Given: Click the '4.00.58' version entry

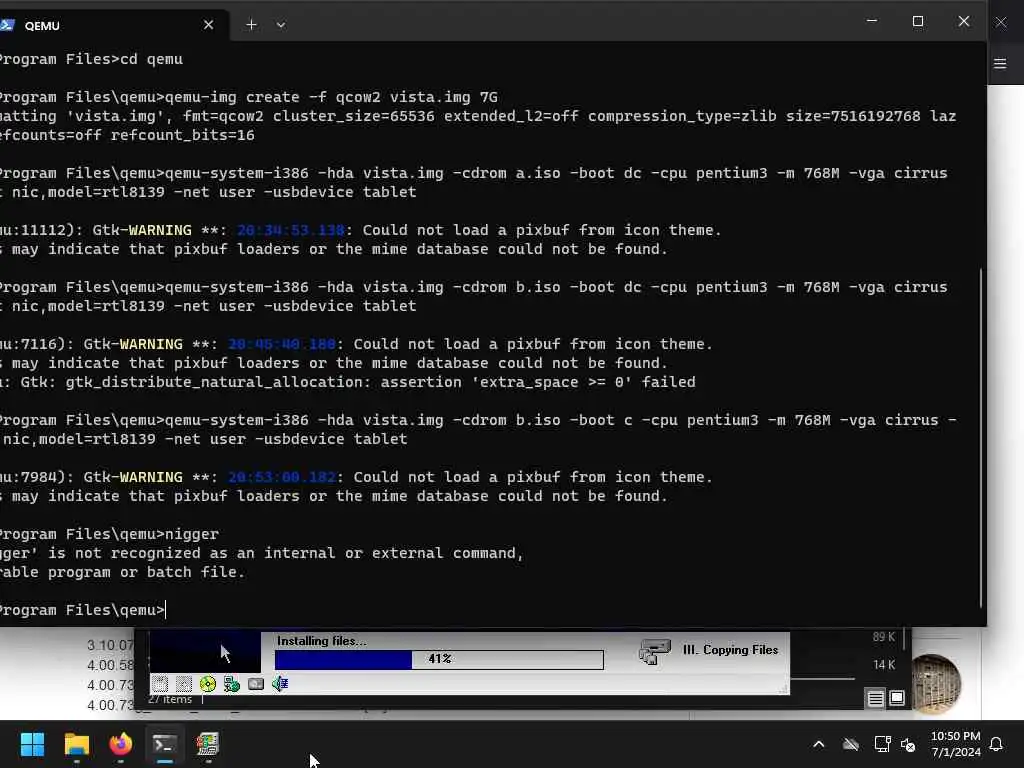Looking at the screenshot, I should click(110, 665).
